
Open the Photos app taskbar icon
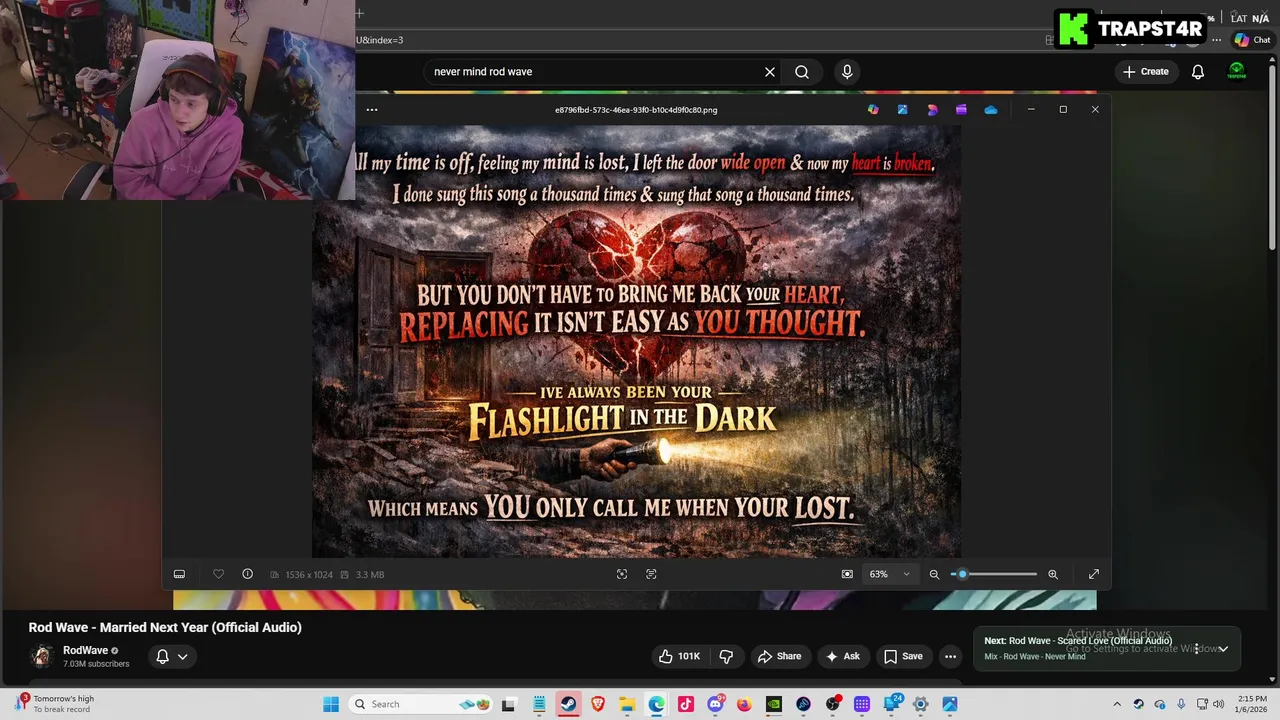click(950, 704)
